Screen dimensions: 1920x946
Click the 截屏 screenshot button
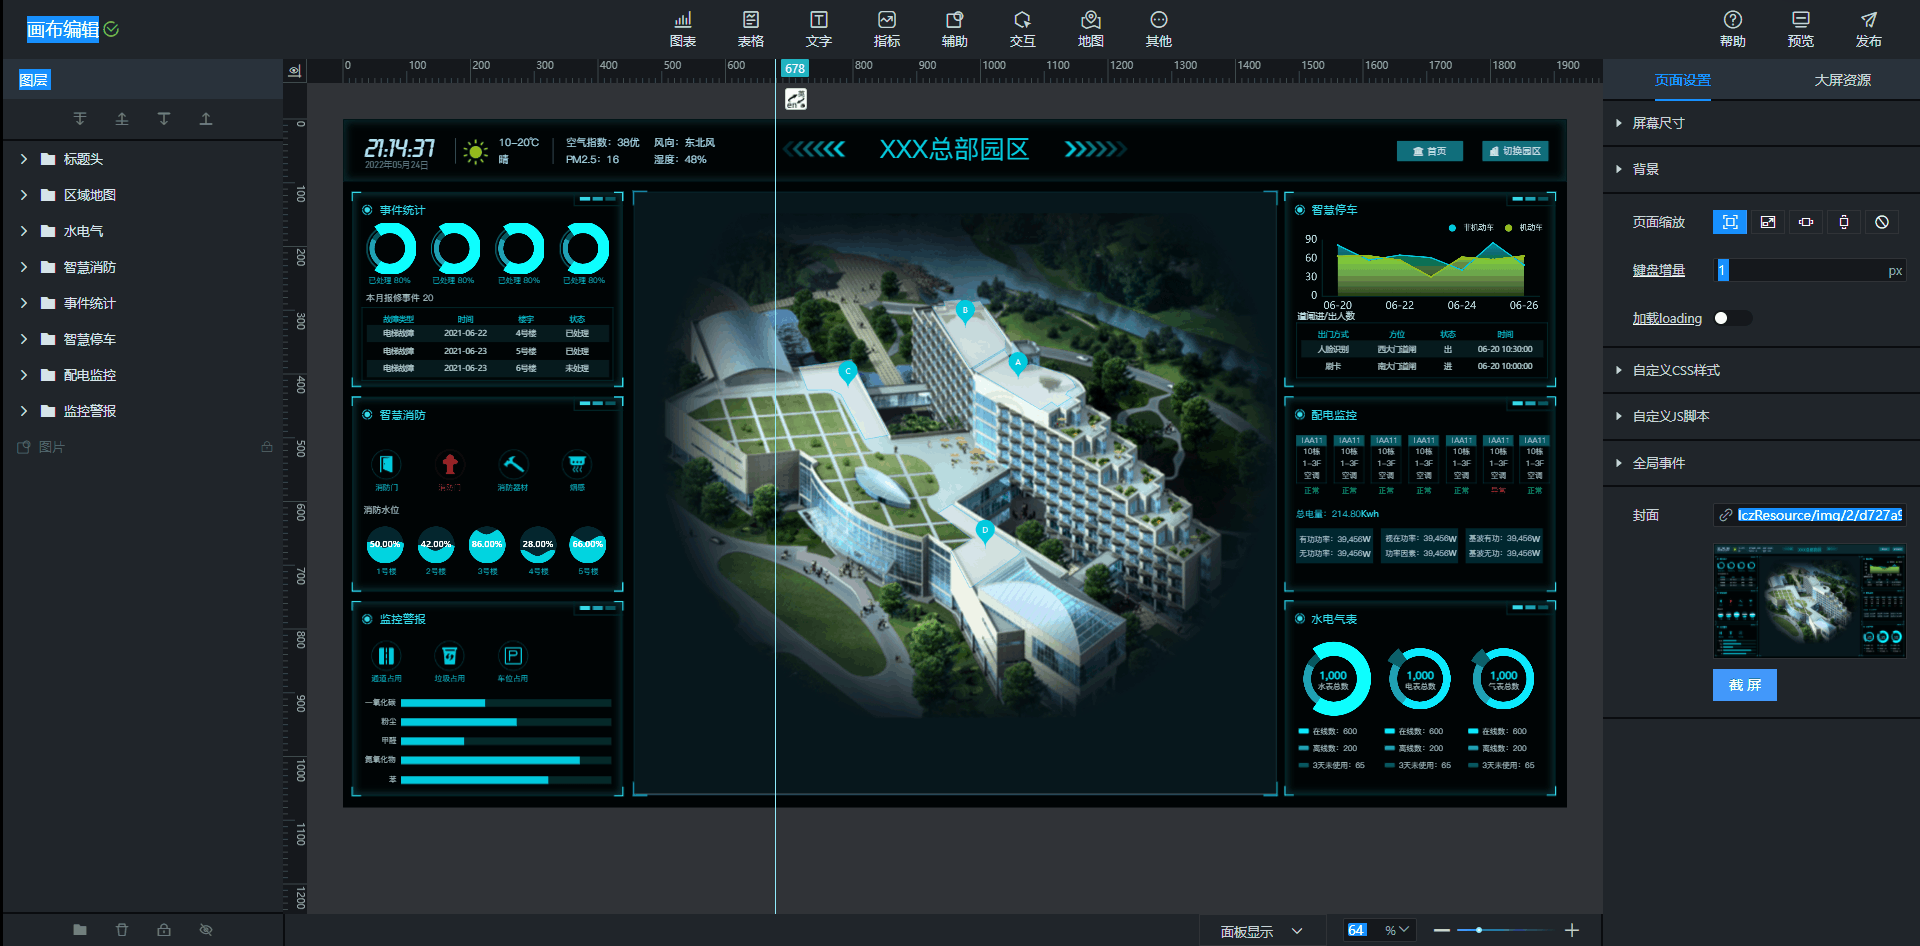click(x=1744, y=685)
